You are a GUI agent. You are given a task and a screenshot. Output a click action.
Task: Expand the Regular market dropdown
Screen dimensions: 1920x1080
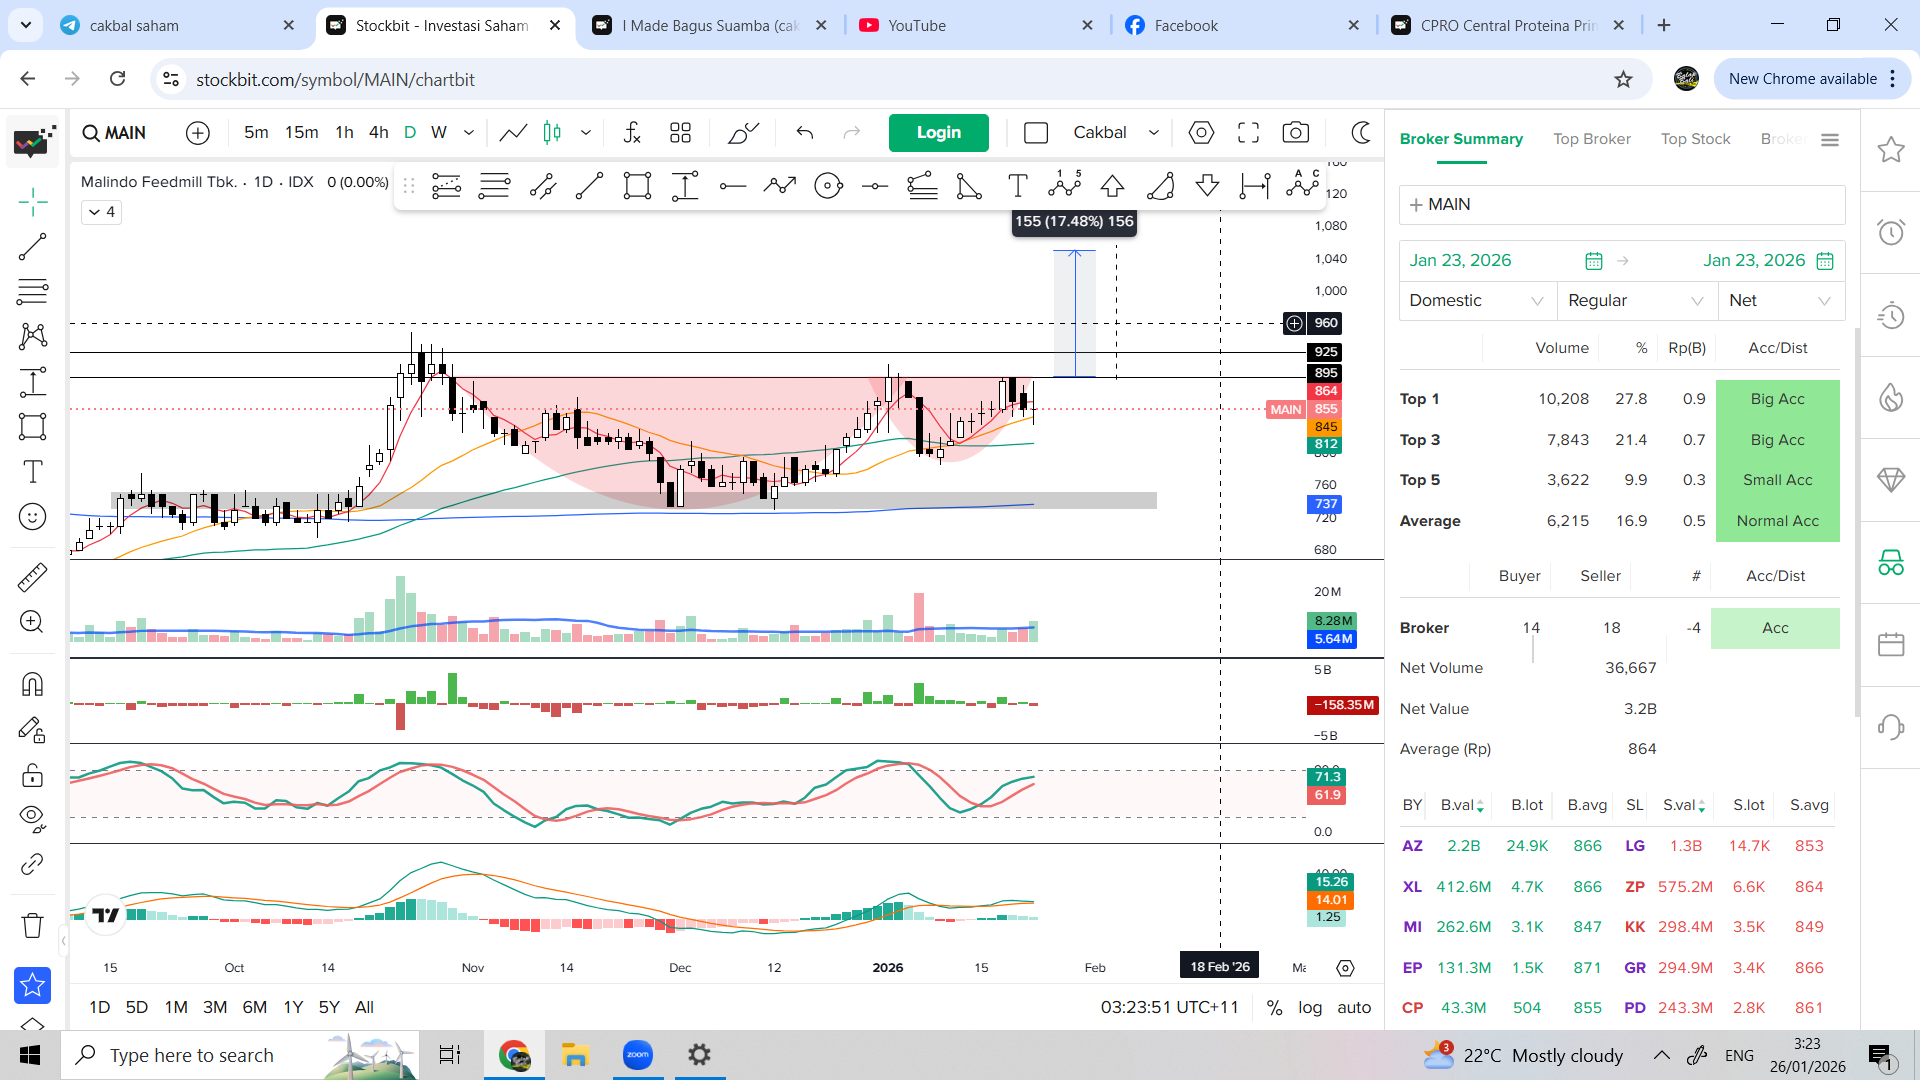1635,300
